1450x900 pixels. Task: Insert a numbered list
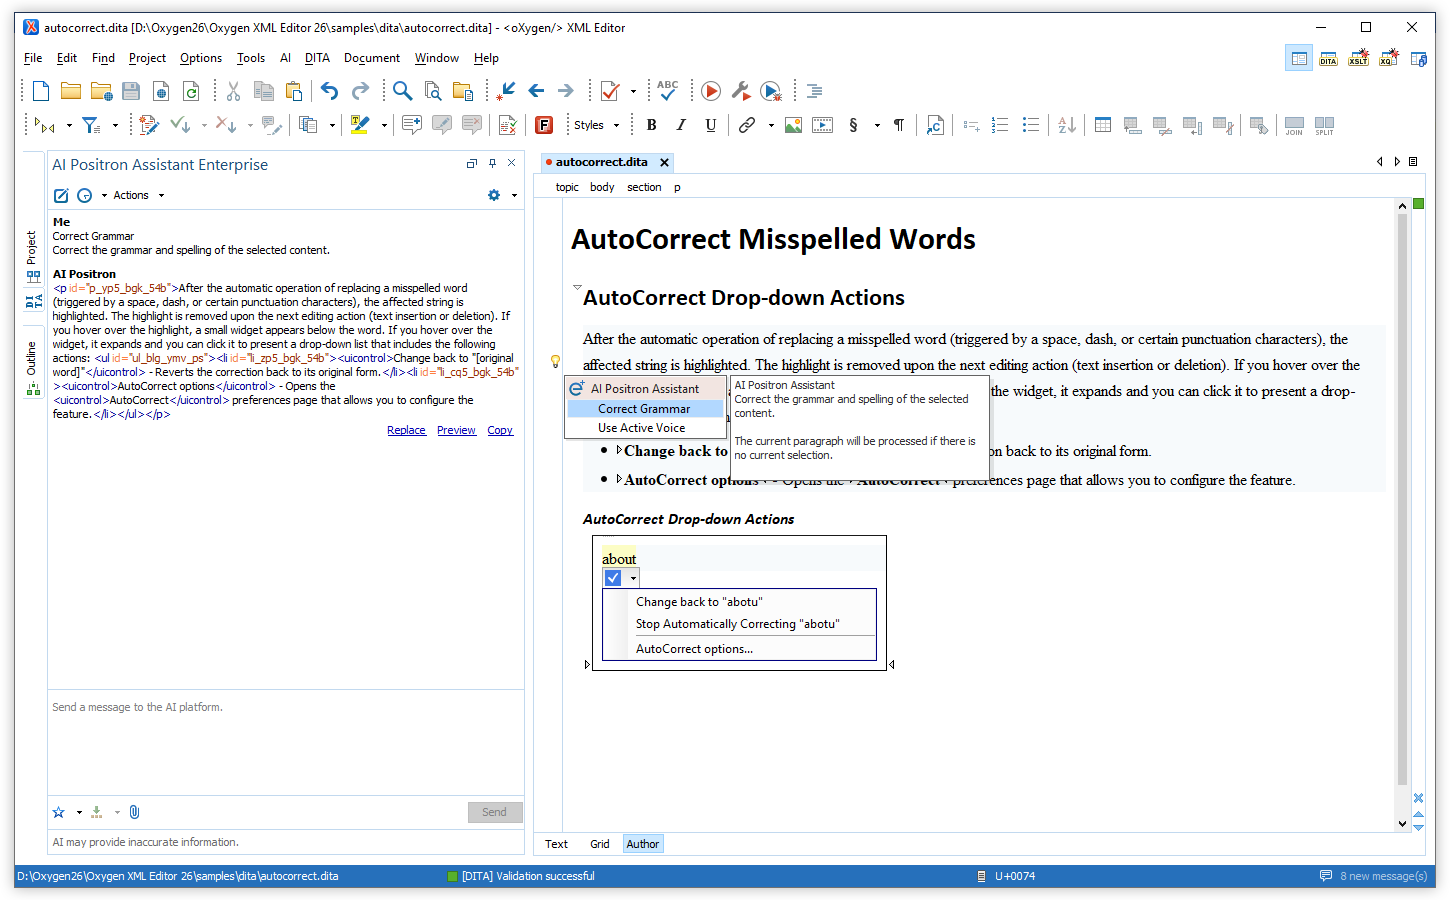(x=1000, y=125)
